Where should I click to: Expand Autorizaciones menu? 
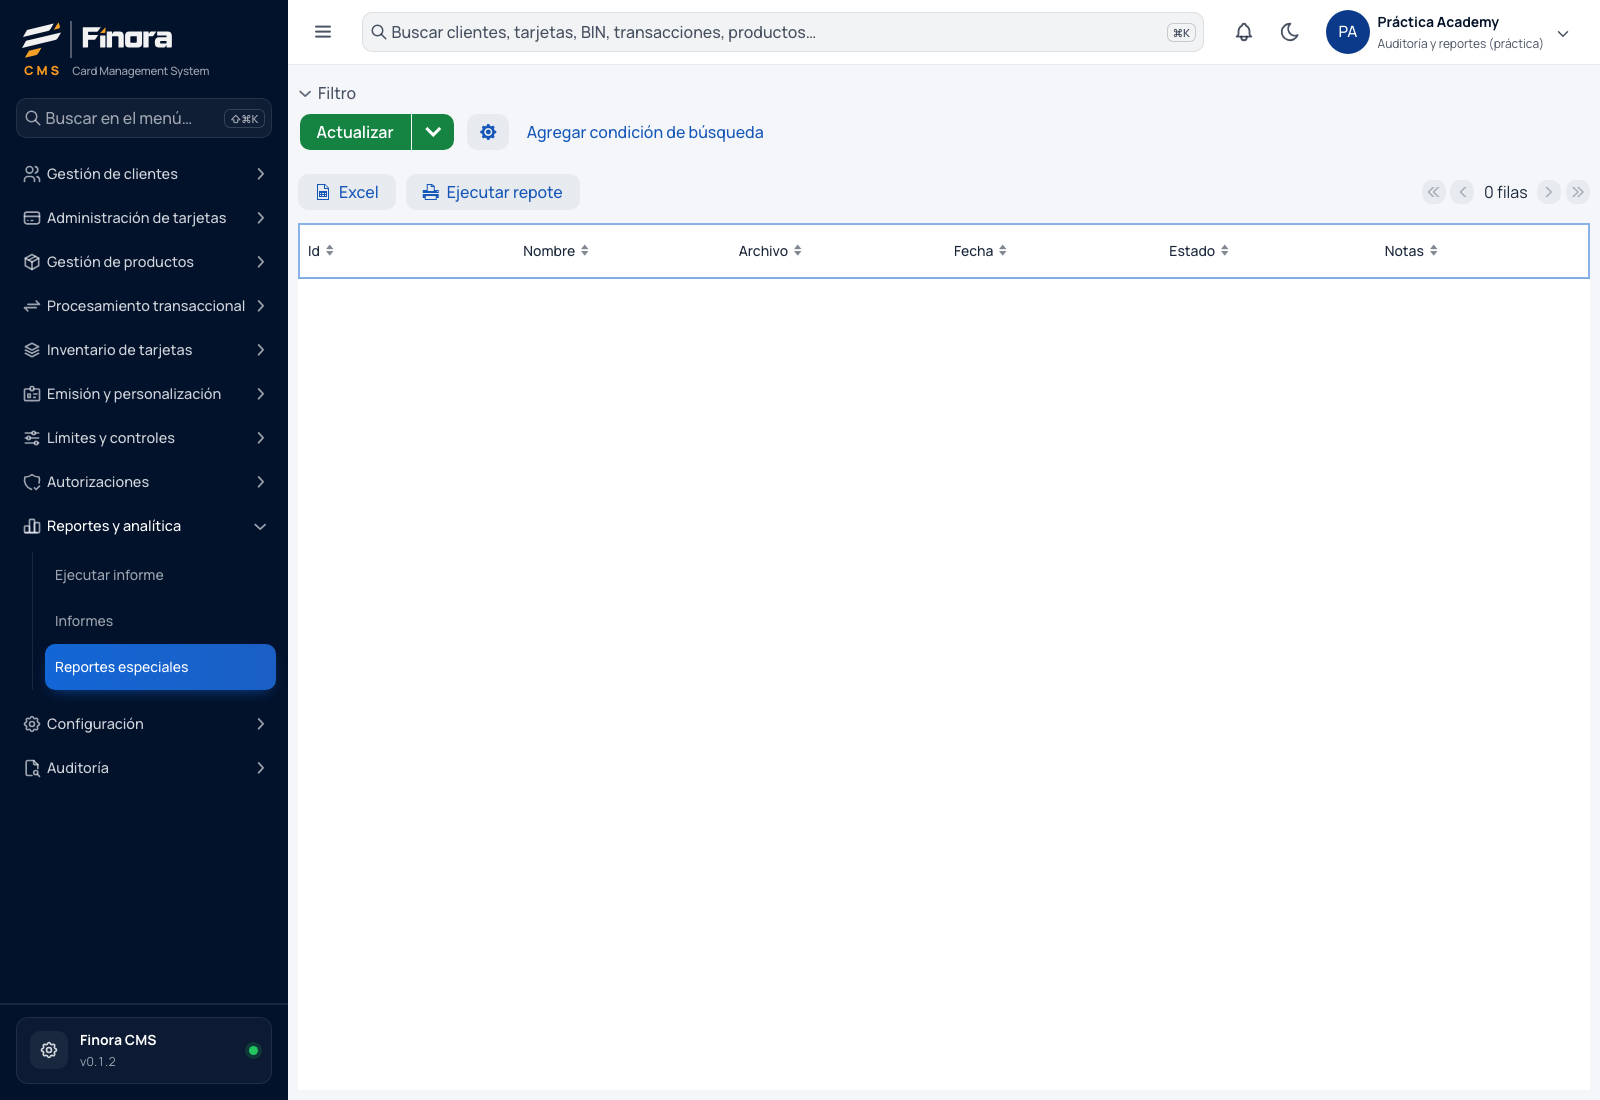coord(144,482)
